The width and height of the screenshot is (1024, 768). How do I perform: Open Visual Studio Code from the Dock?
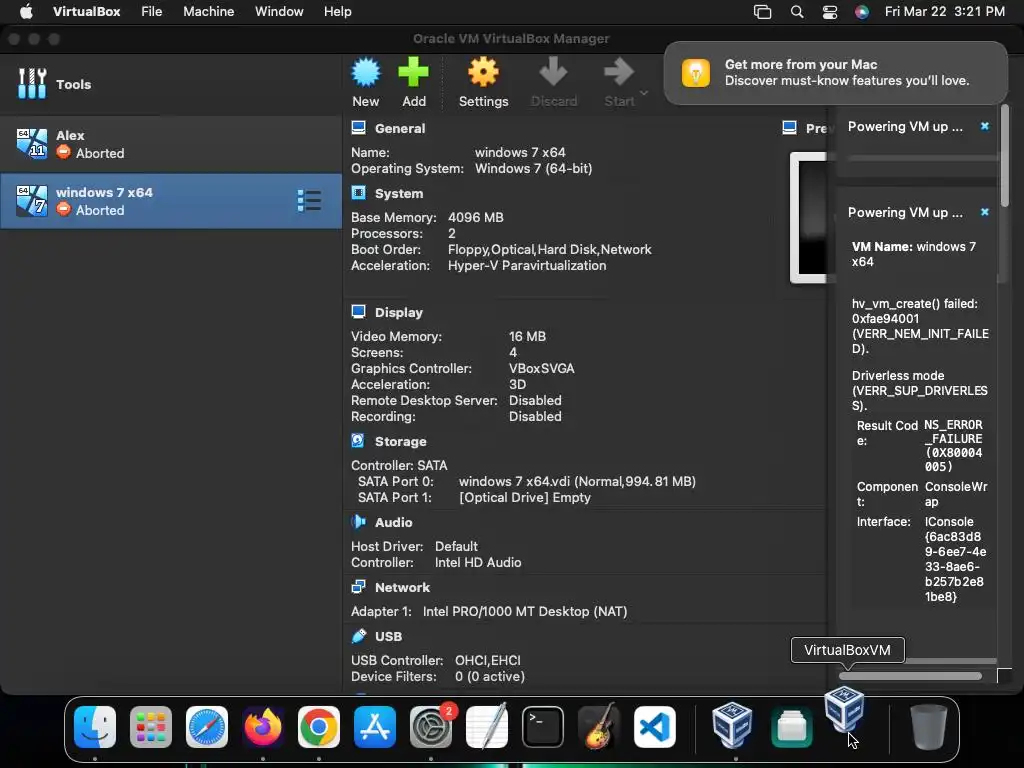click(x=654, y=727)
